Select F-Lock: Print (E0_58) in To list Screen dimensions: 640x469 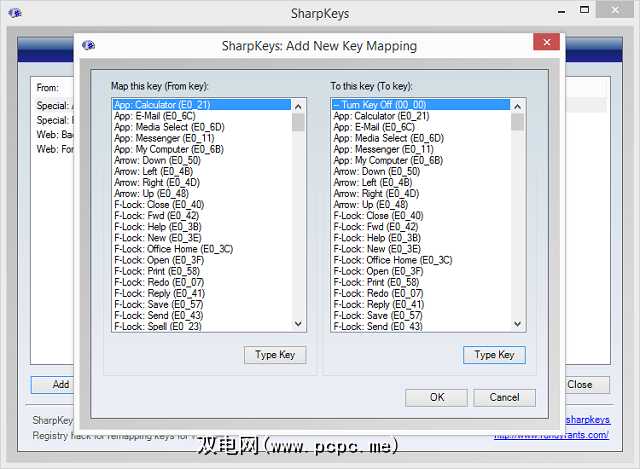pos(421,282)
